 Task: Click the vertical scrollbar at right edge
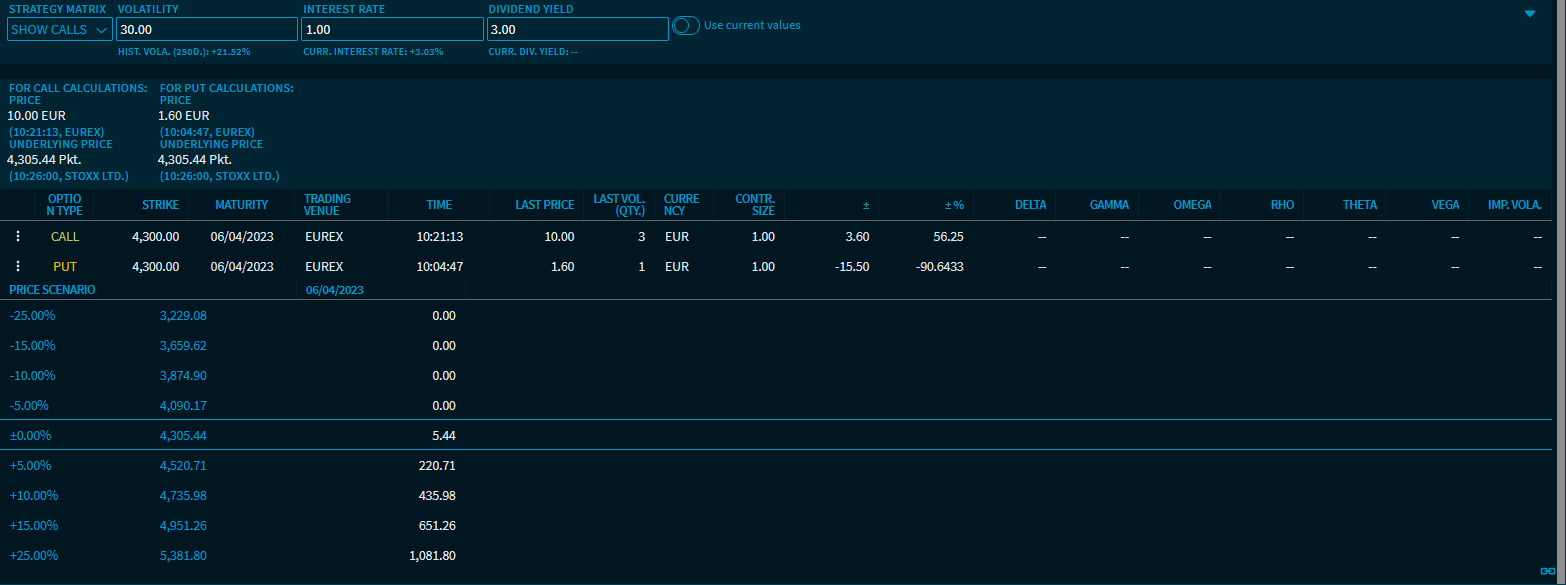(x=1562, y=300)
